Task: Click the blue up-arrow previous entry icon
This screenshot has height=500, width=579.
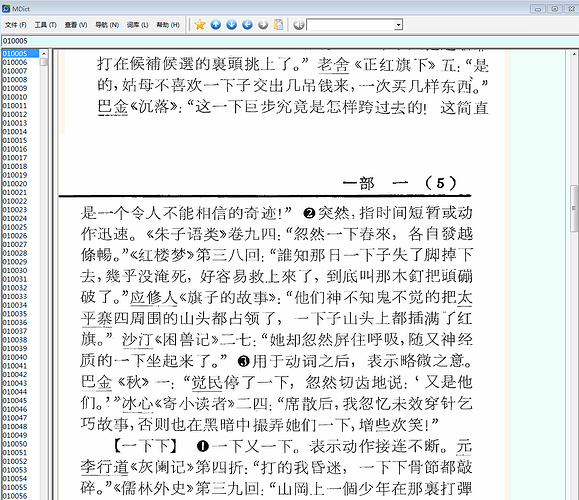Action: pyautogui.click(x=216, y=25)
